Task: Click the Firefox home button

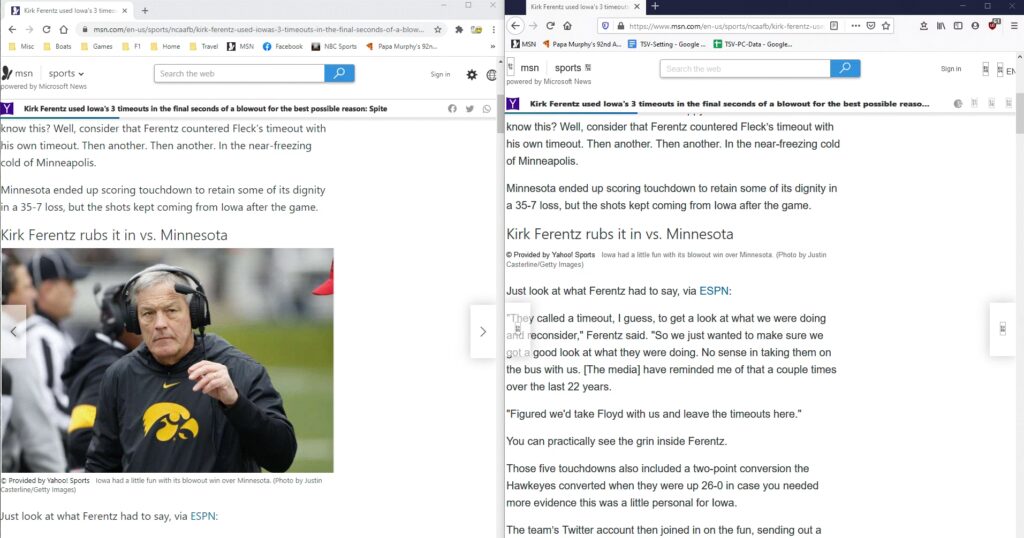Action: 567,25
